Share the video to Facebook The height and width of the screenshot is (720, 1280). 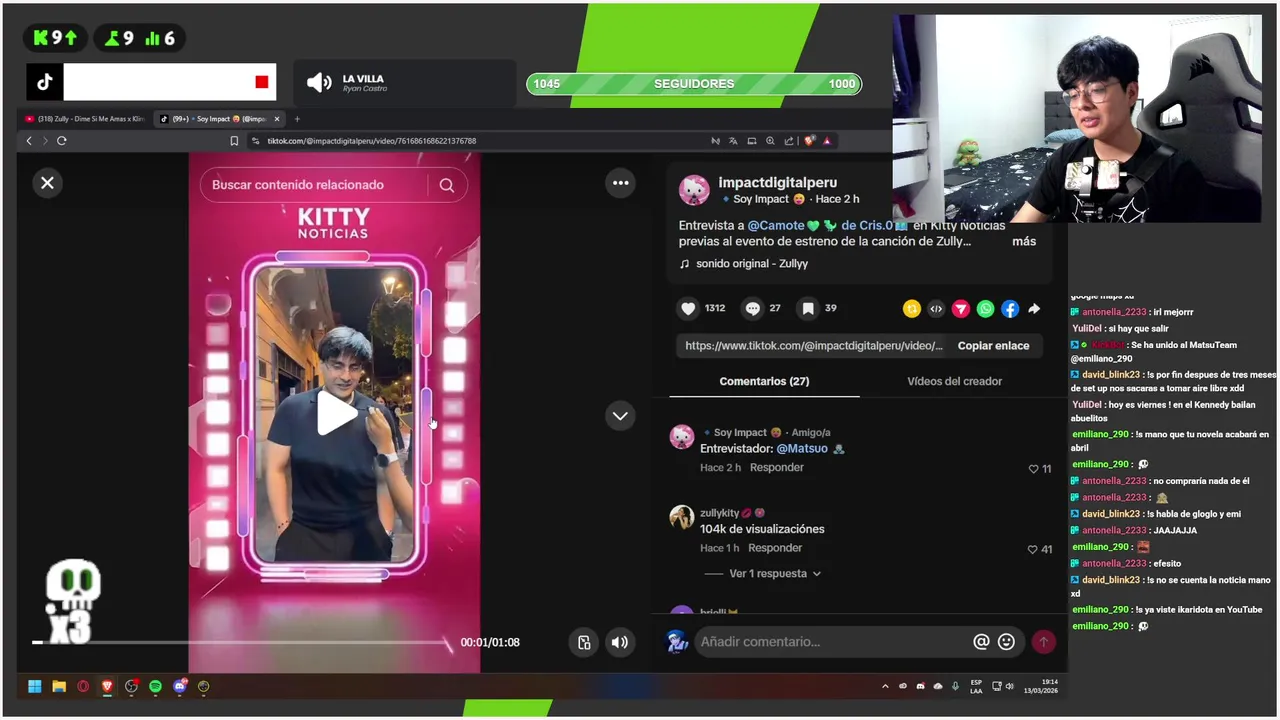pos(1010,309)
